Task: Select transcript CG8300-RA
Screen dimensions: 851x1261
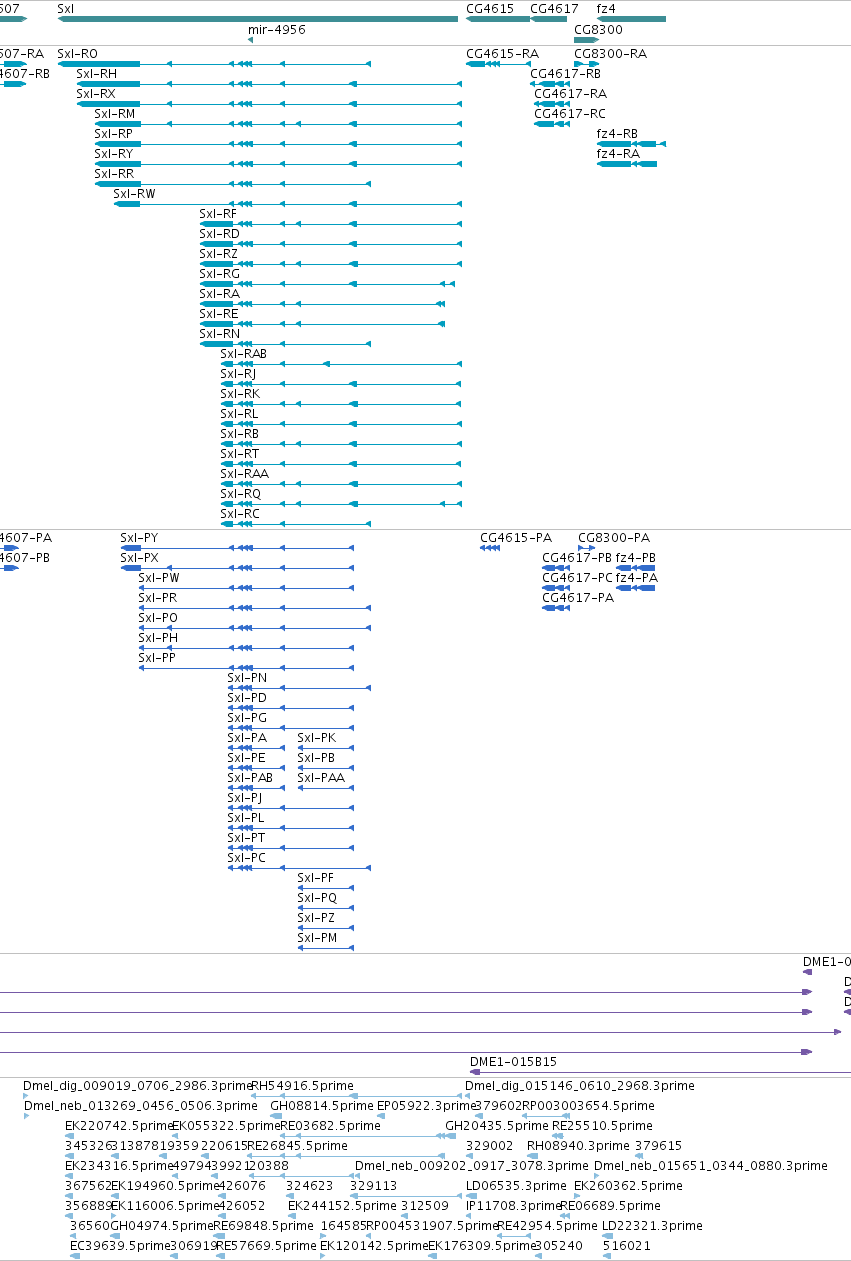Action: tap(610, 54)
